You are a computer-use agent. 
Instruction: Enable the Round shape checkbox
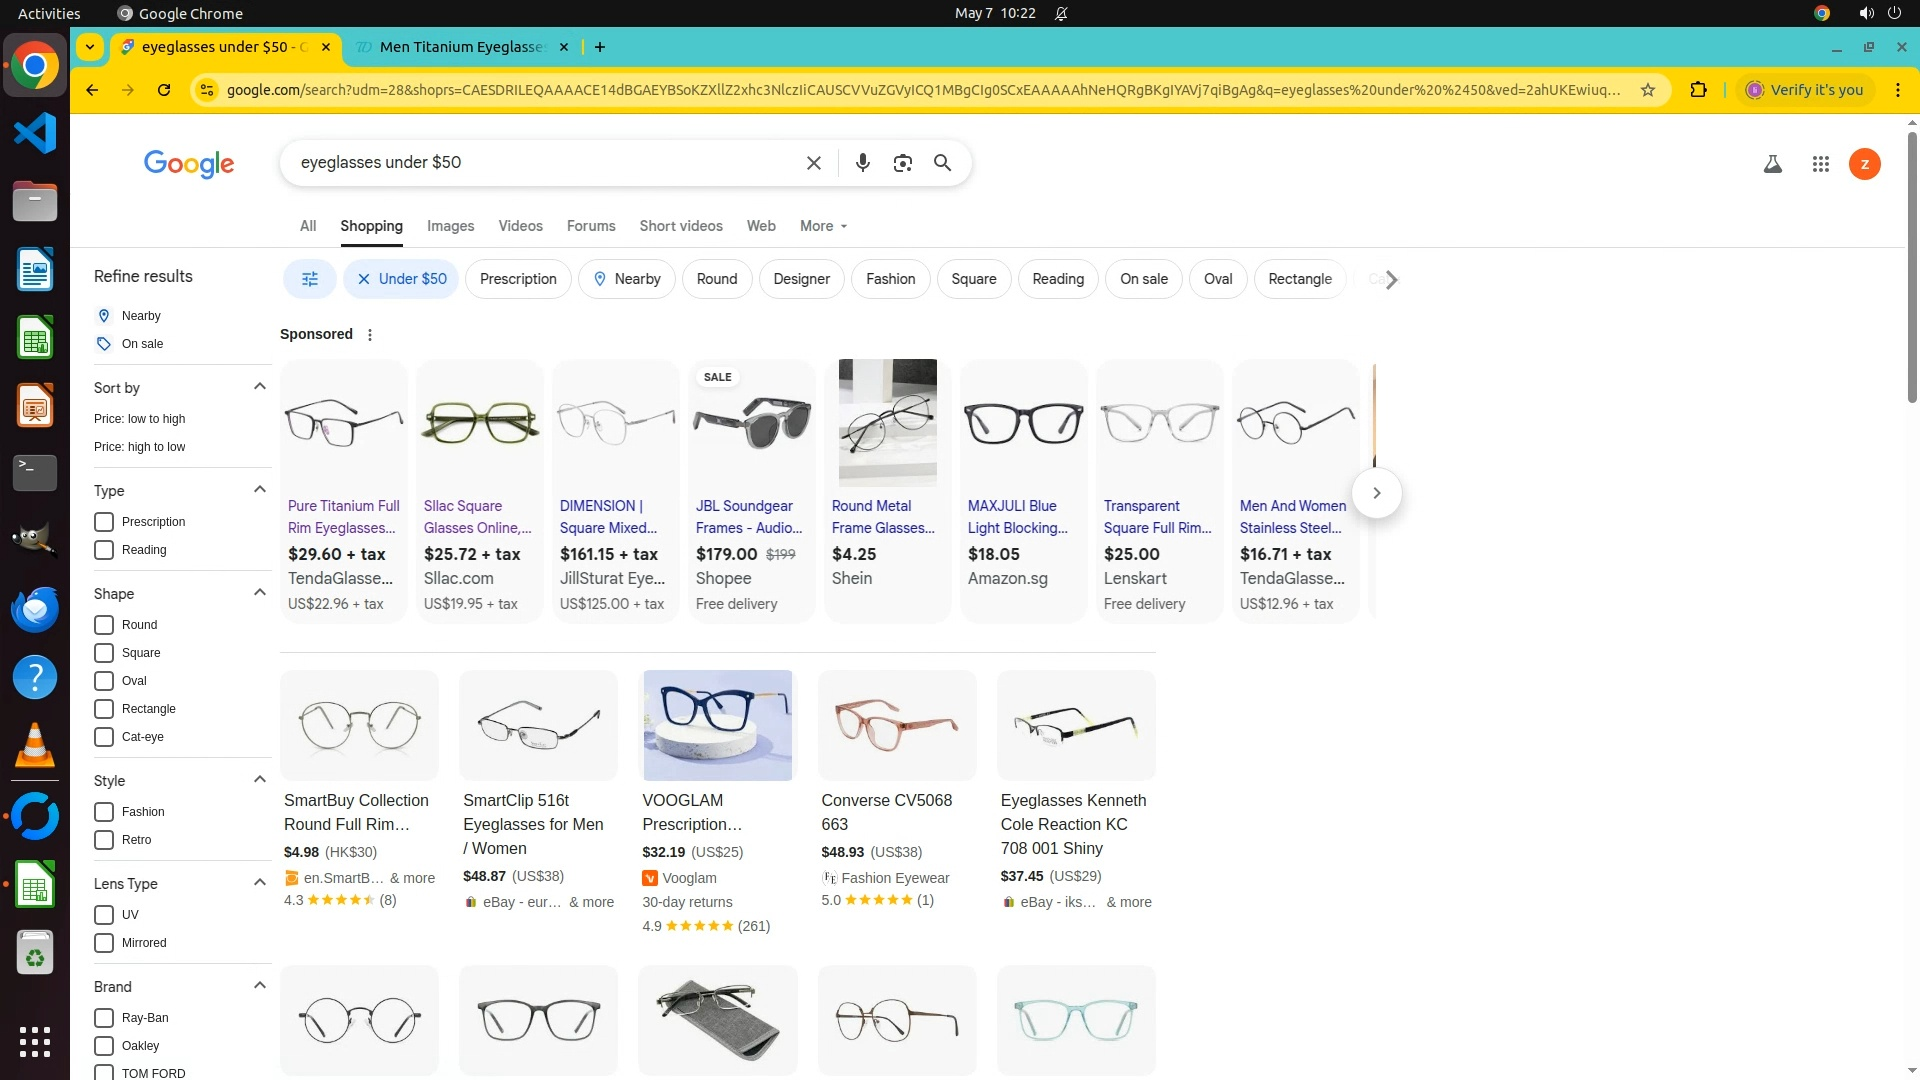tap(104, 625)
